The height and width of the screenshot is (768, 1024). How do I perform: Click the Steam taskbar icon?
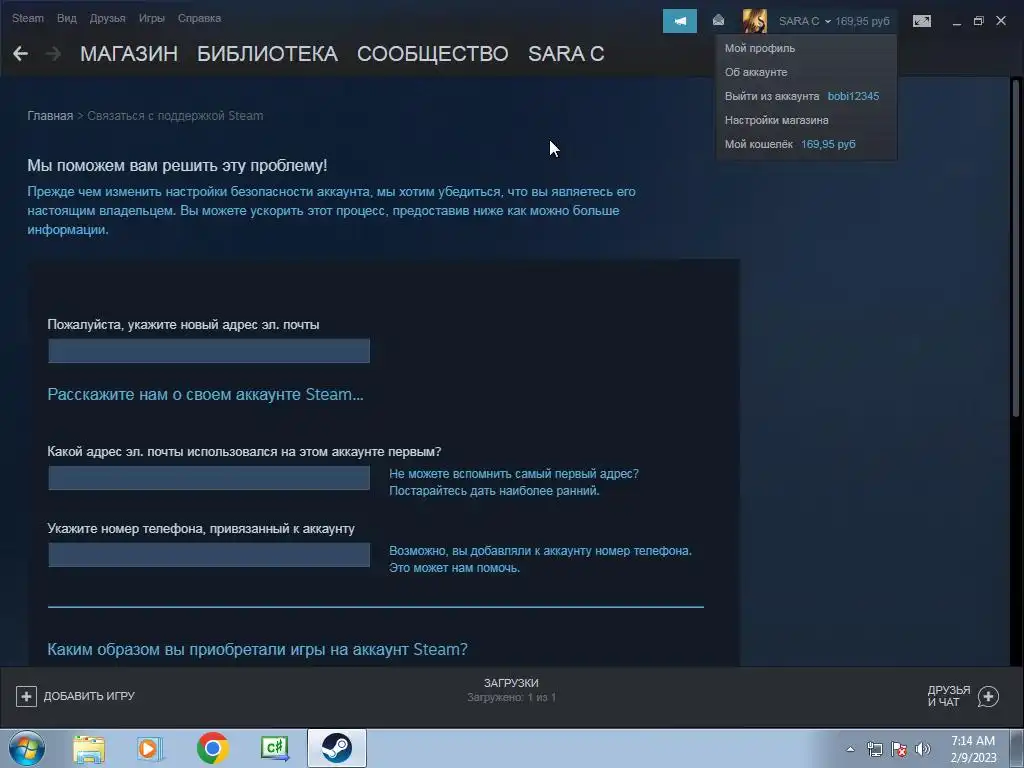[x=336, y=748]
